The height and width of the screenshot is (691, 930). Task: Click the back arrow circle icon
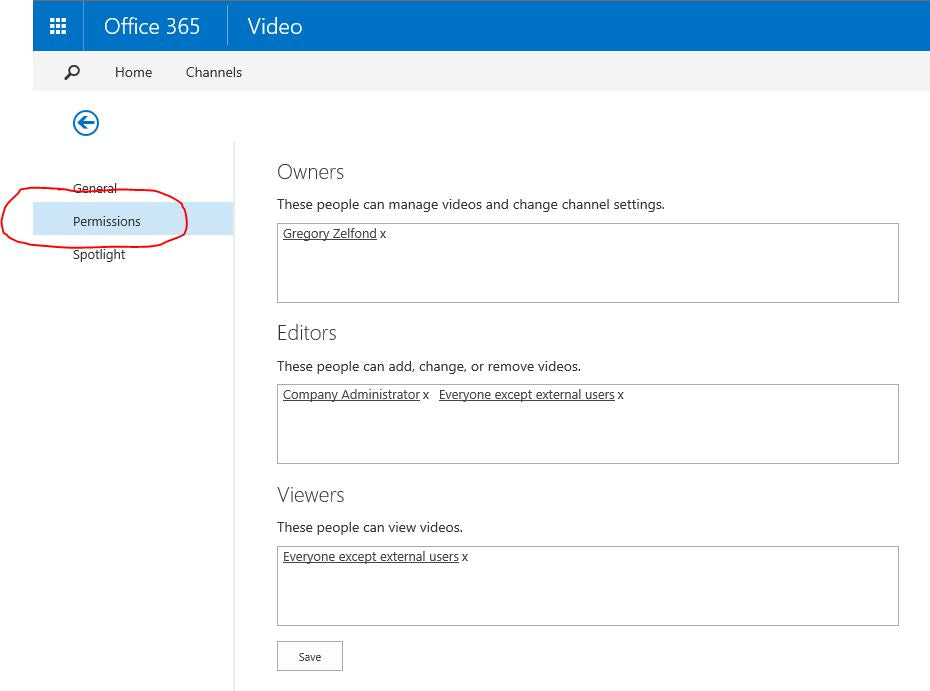click(86, 122)
